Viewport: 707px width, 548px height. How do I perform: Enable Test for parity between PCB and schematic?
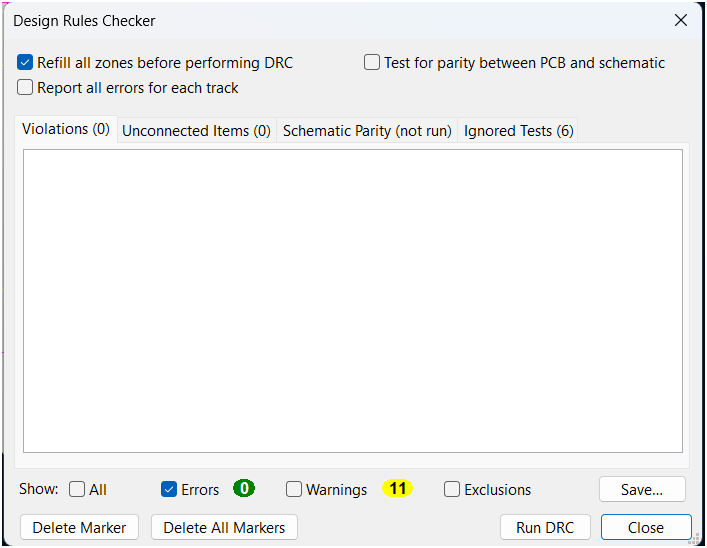[372, 62]
